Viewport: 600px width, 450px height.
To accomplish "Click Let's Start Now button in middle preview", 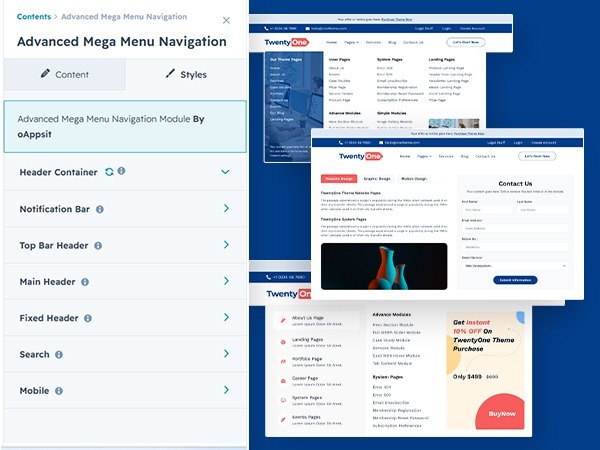I will click(537, 156).
